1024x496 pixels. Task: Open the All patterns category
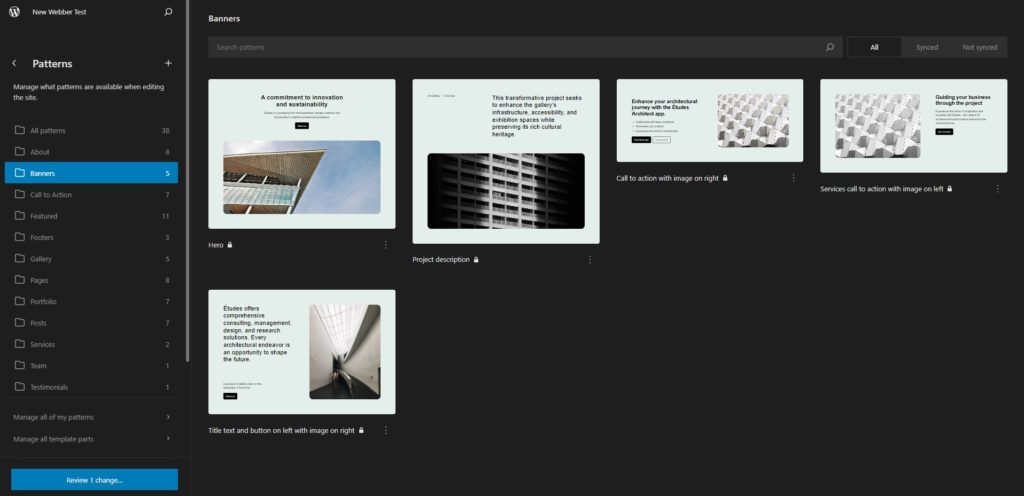point(48,131)
